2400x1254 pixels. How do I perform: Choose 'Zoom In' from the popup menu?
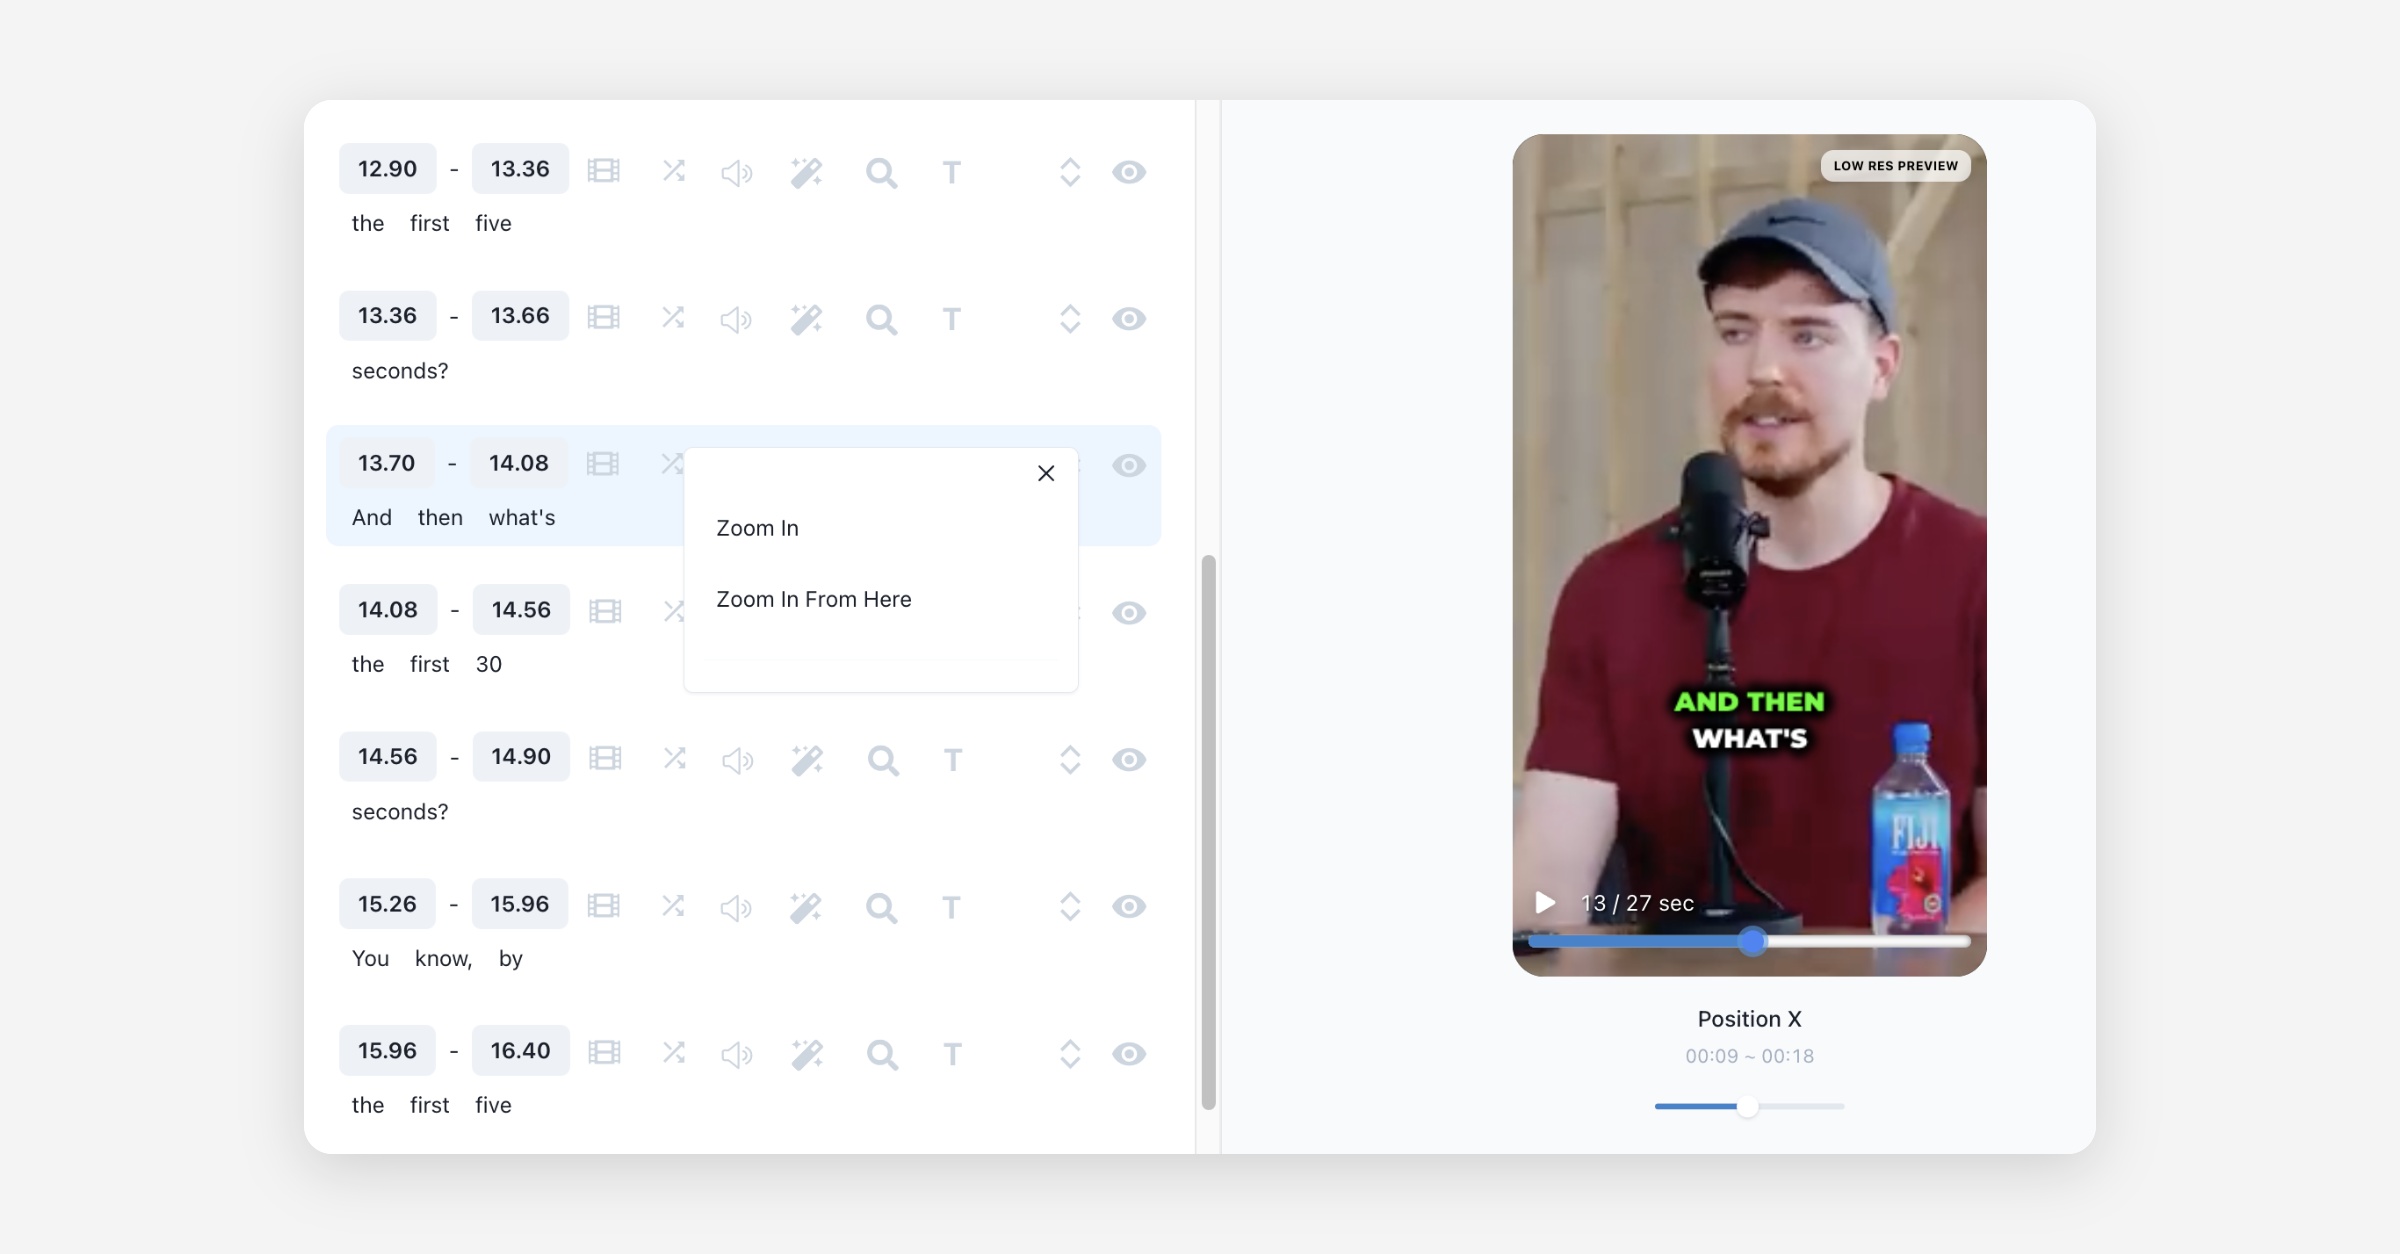tap(757, 528)
